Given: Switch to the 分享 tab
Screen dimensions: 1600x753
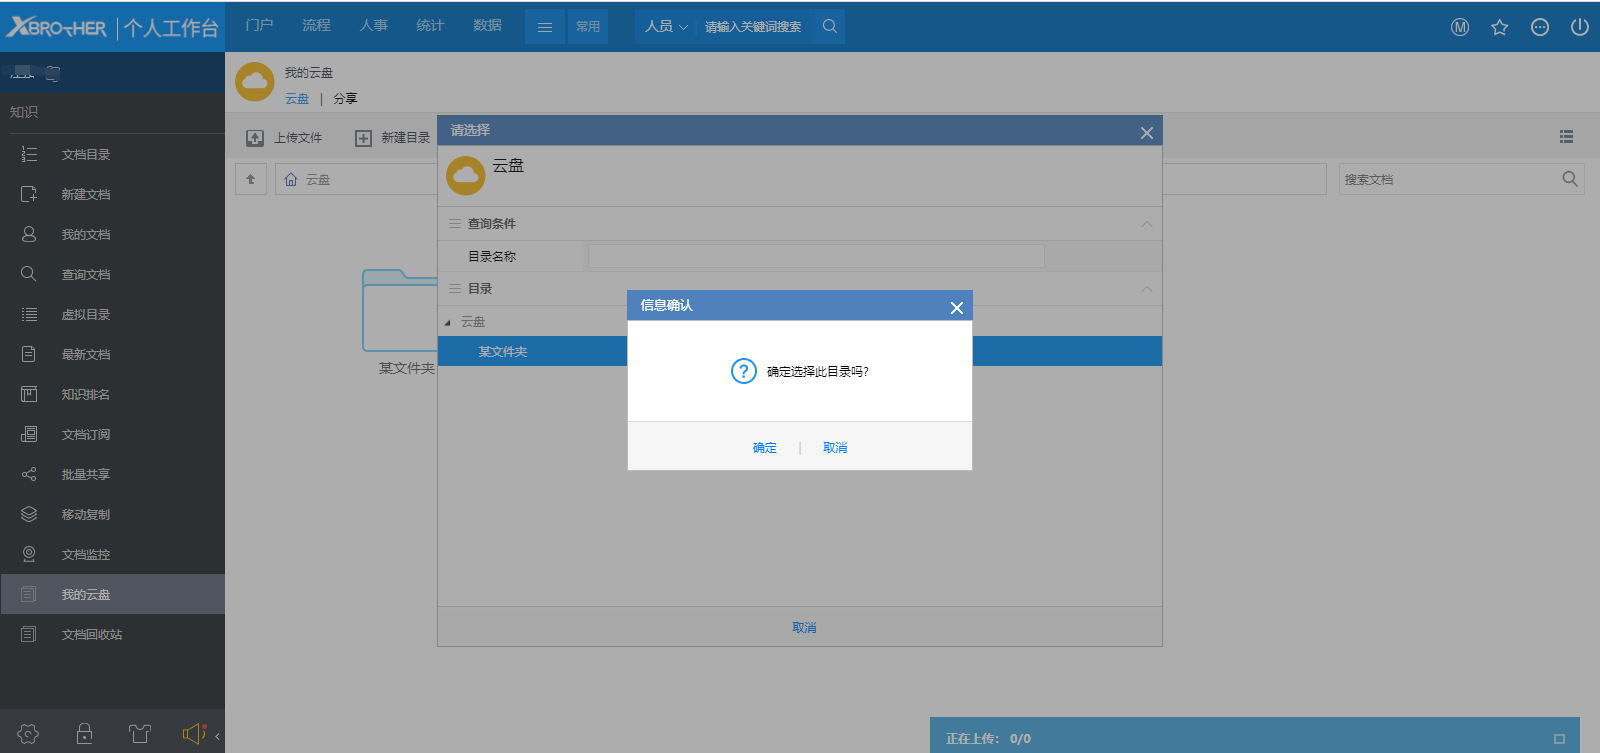Looking at the screenshot, I should pyautogui.click(x=345, y=98).
